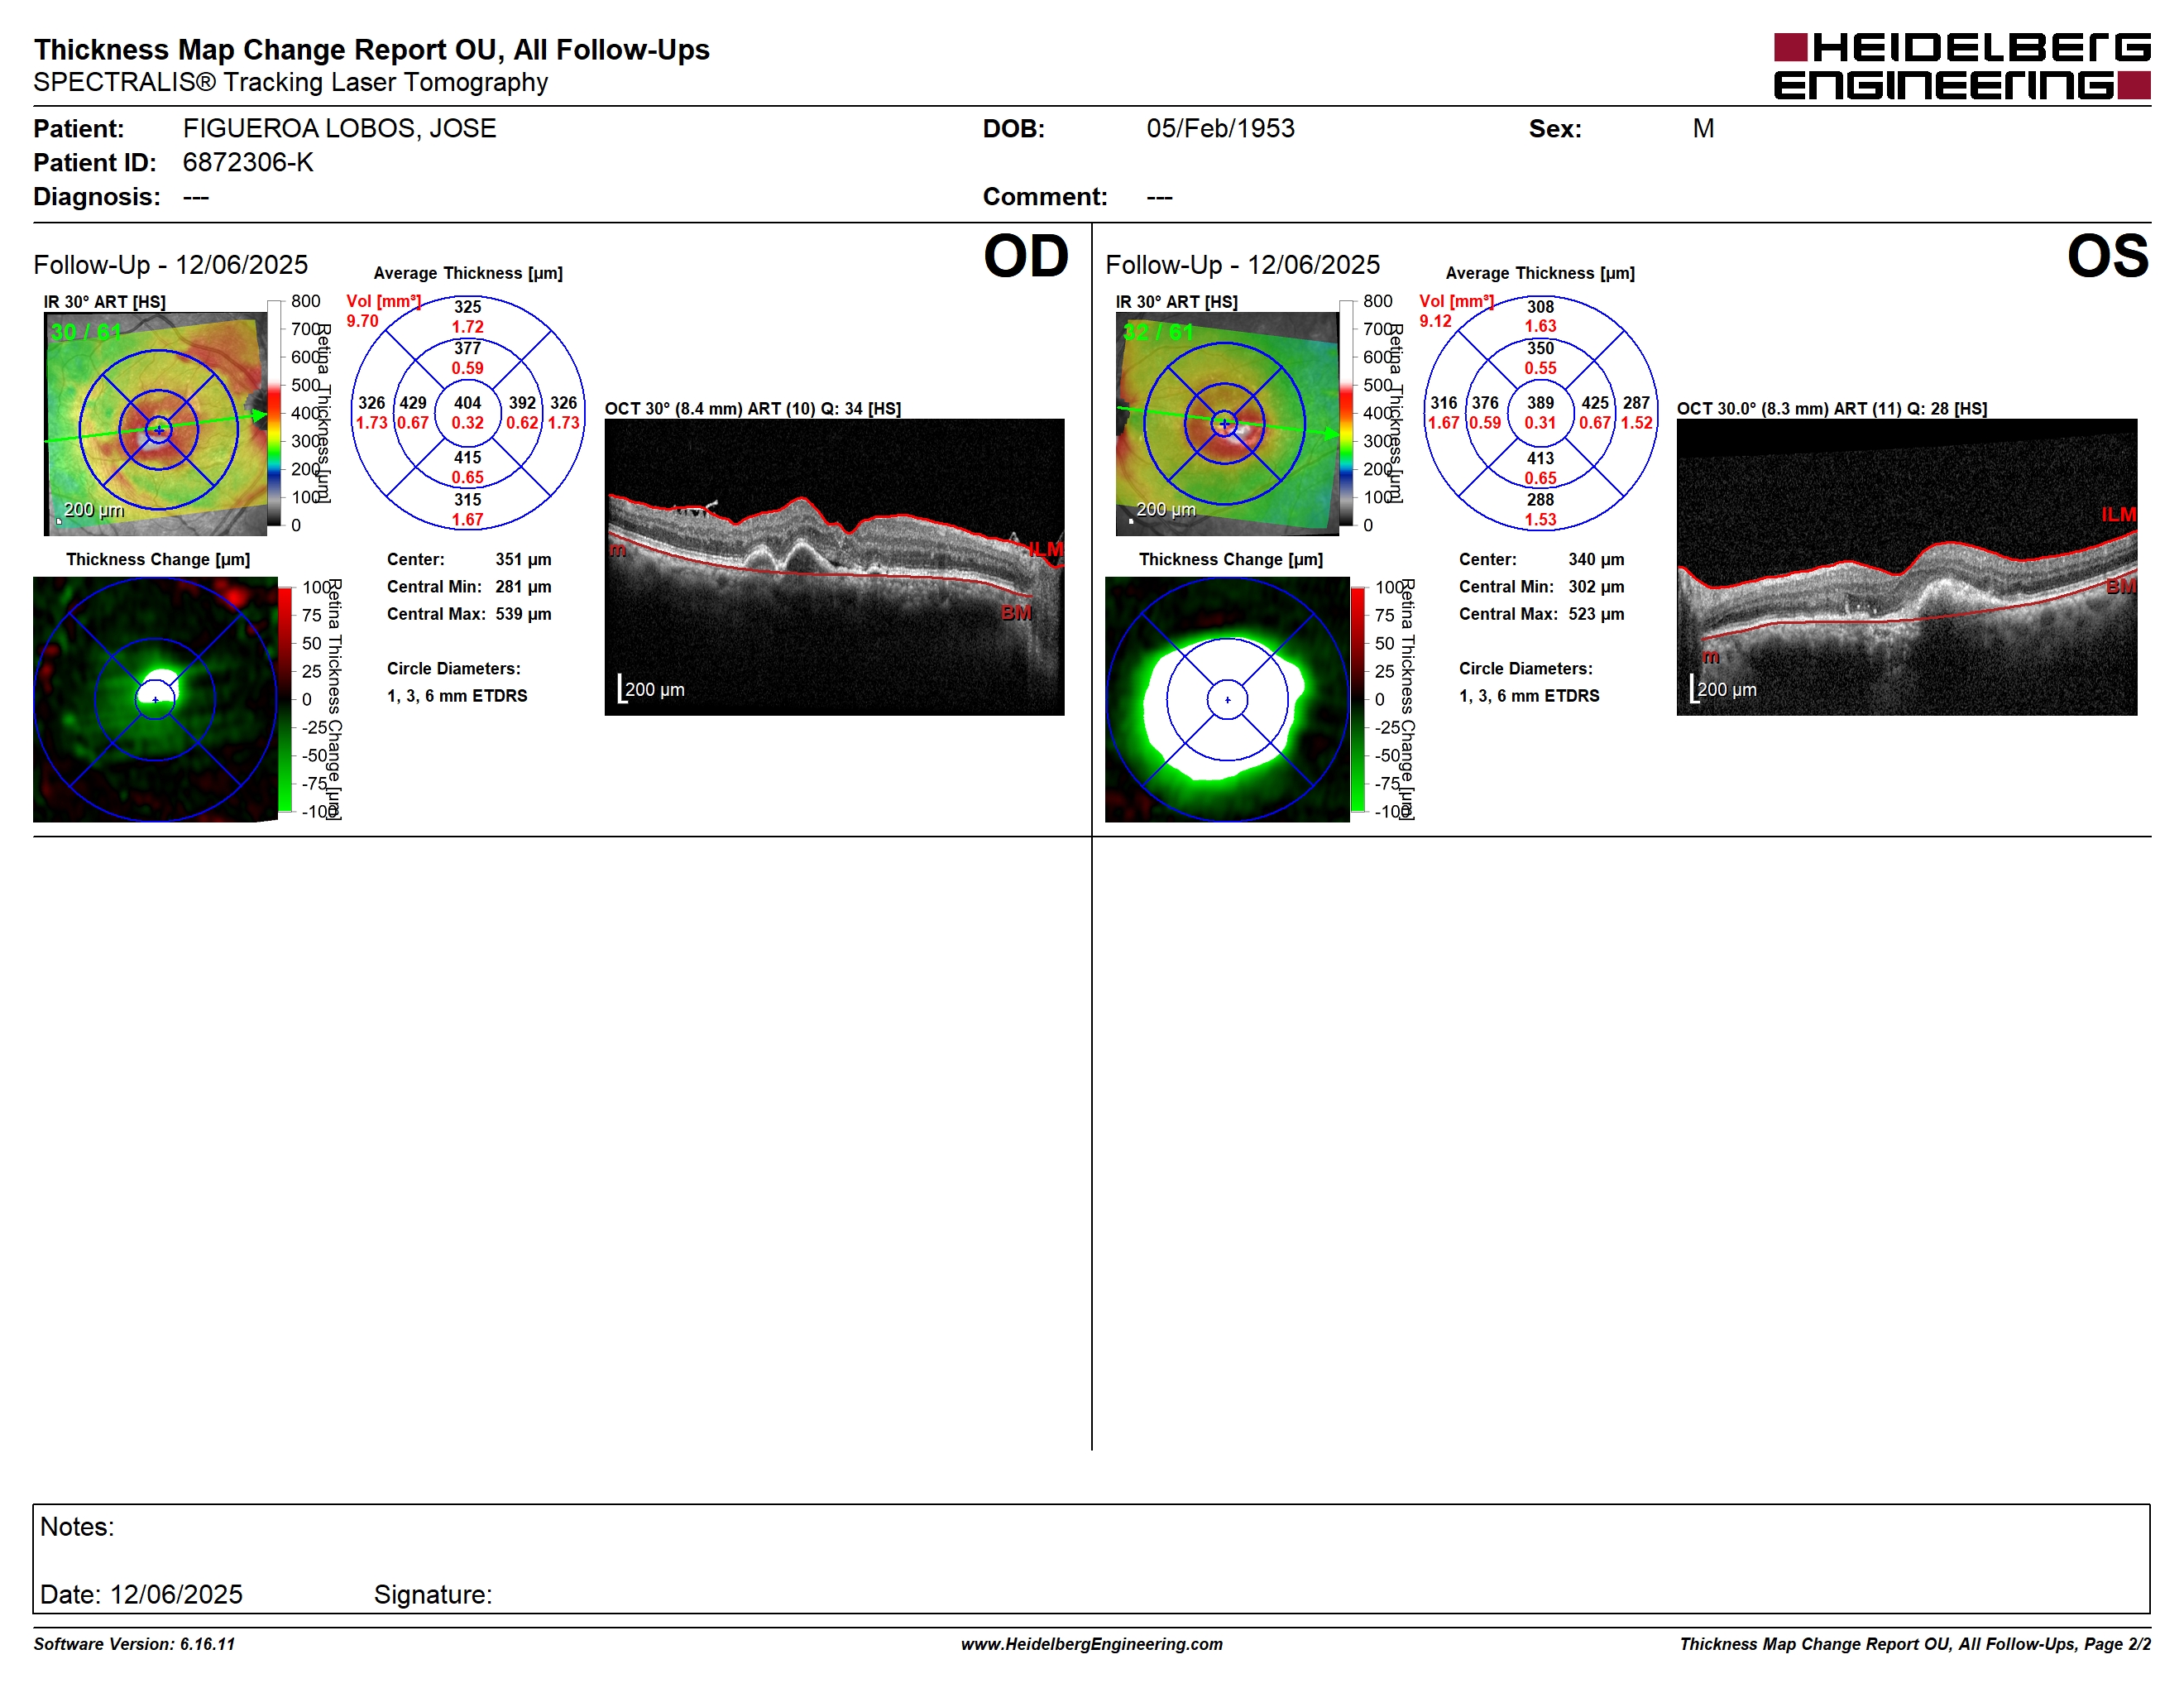Image resolution: width=2184 pixels, height=1688 pixels.
Task: Click OD Follow-Up - 12/06/2025 heading
Action: tap(171, 264)
